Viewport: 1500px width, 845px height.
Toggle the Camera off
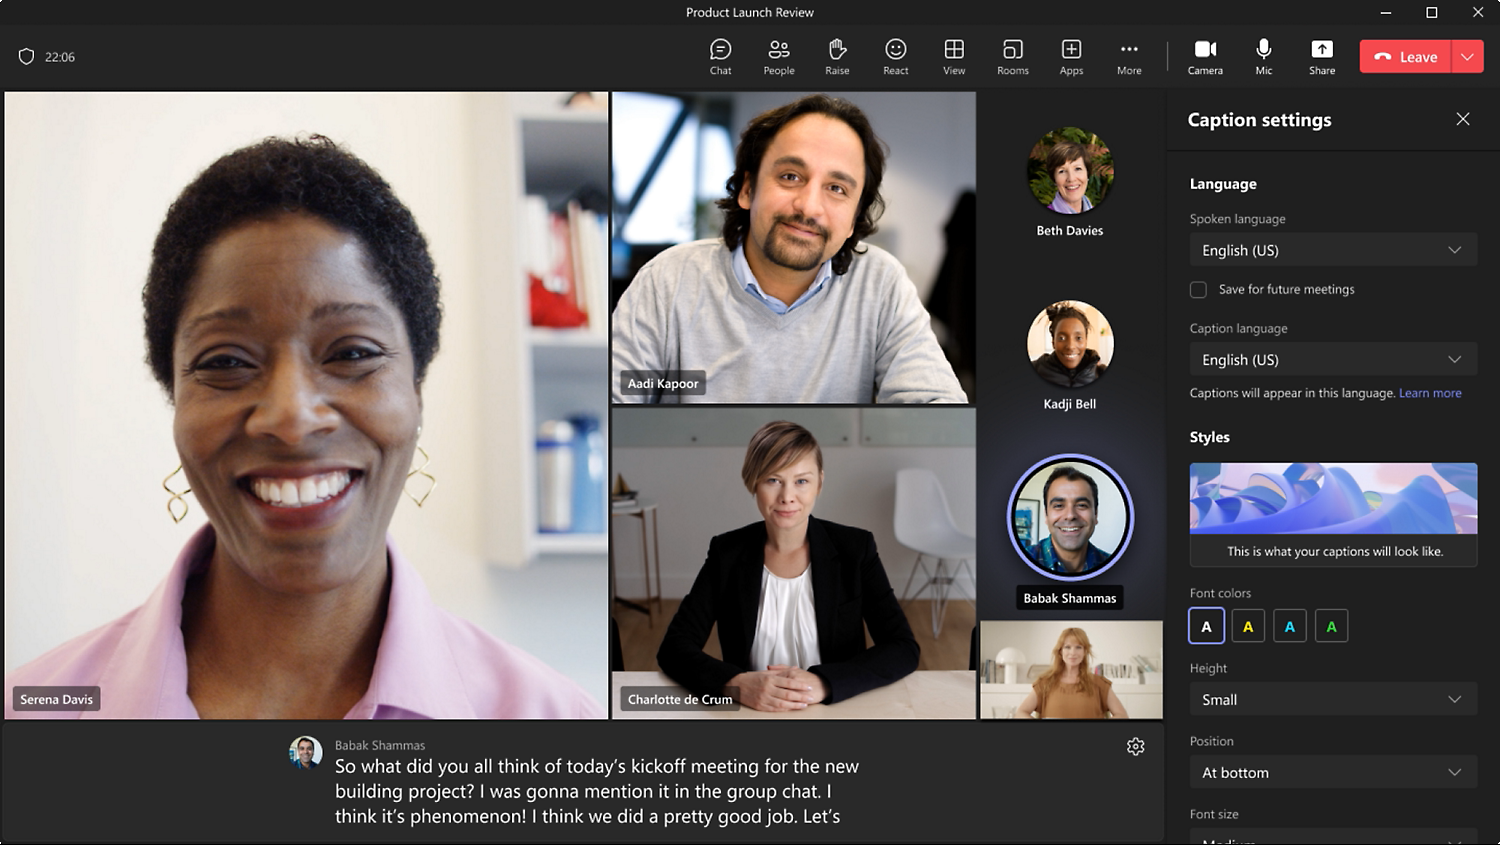1205,56
